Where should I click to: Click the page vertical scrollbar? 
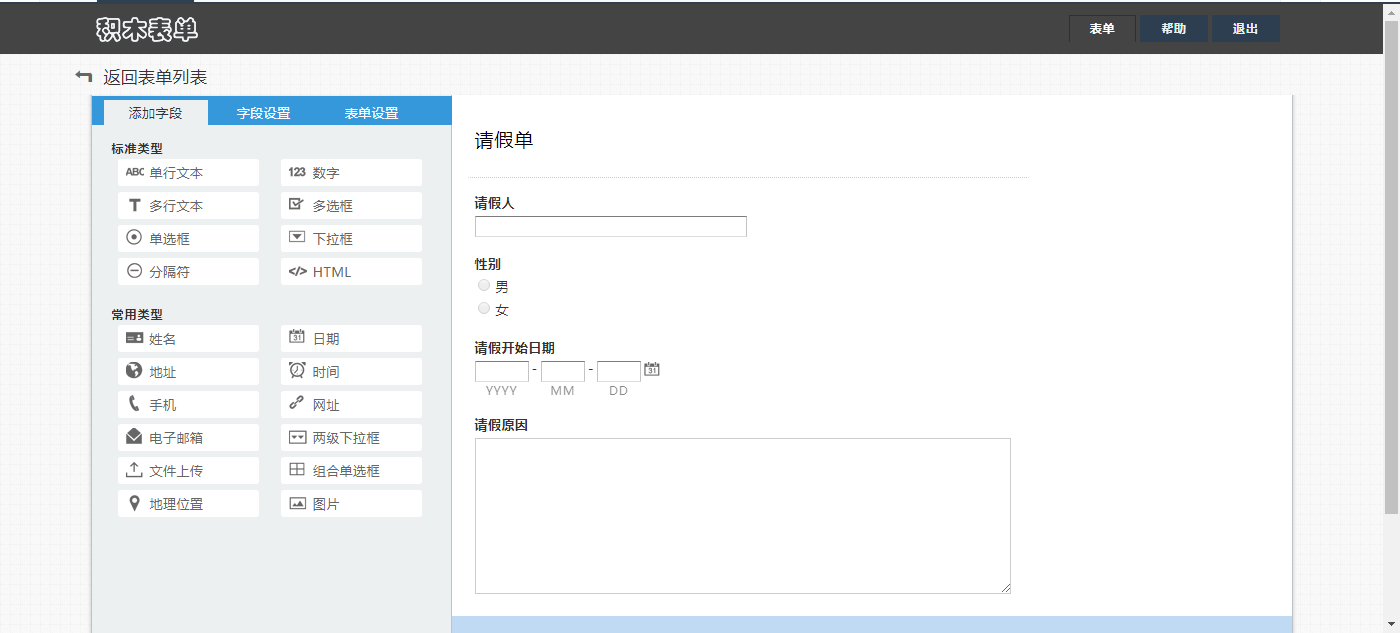(x=1391, y=266)
